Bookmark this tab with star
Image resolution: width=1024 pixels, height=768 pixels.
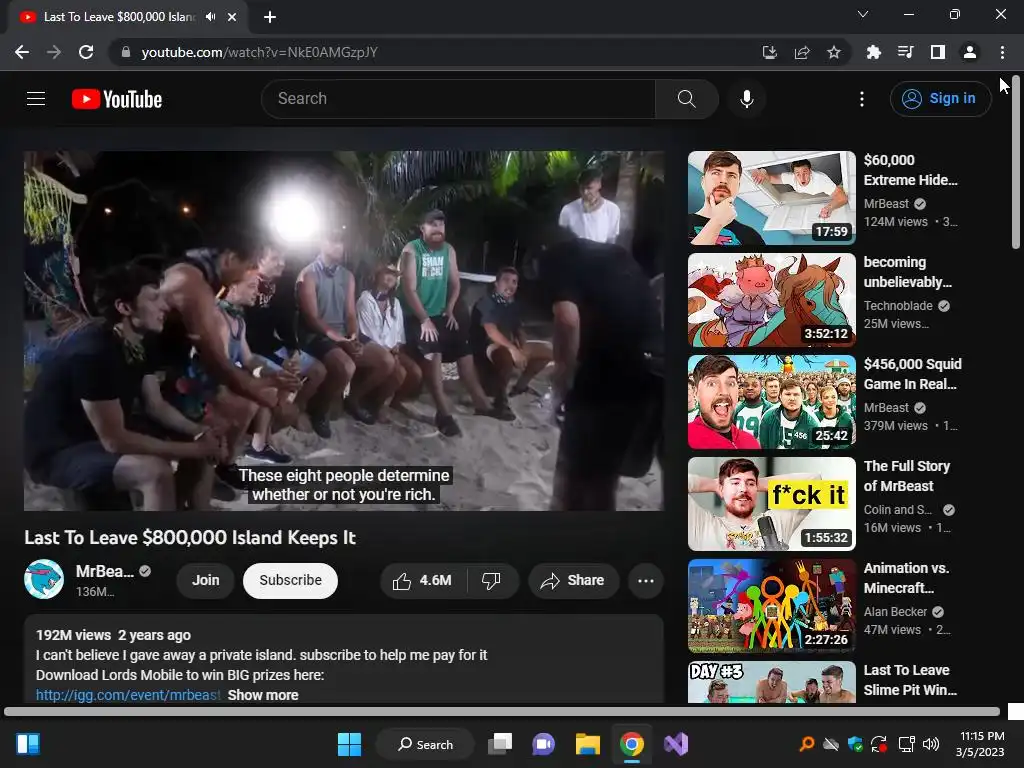(x=834, y=52)
